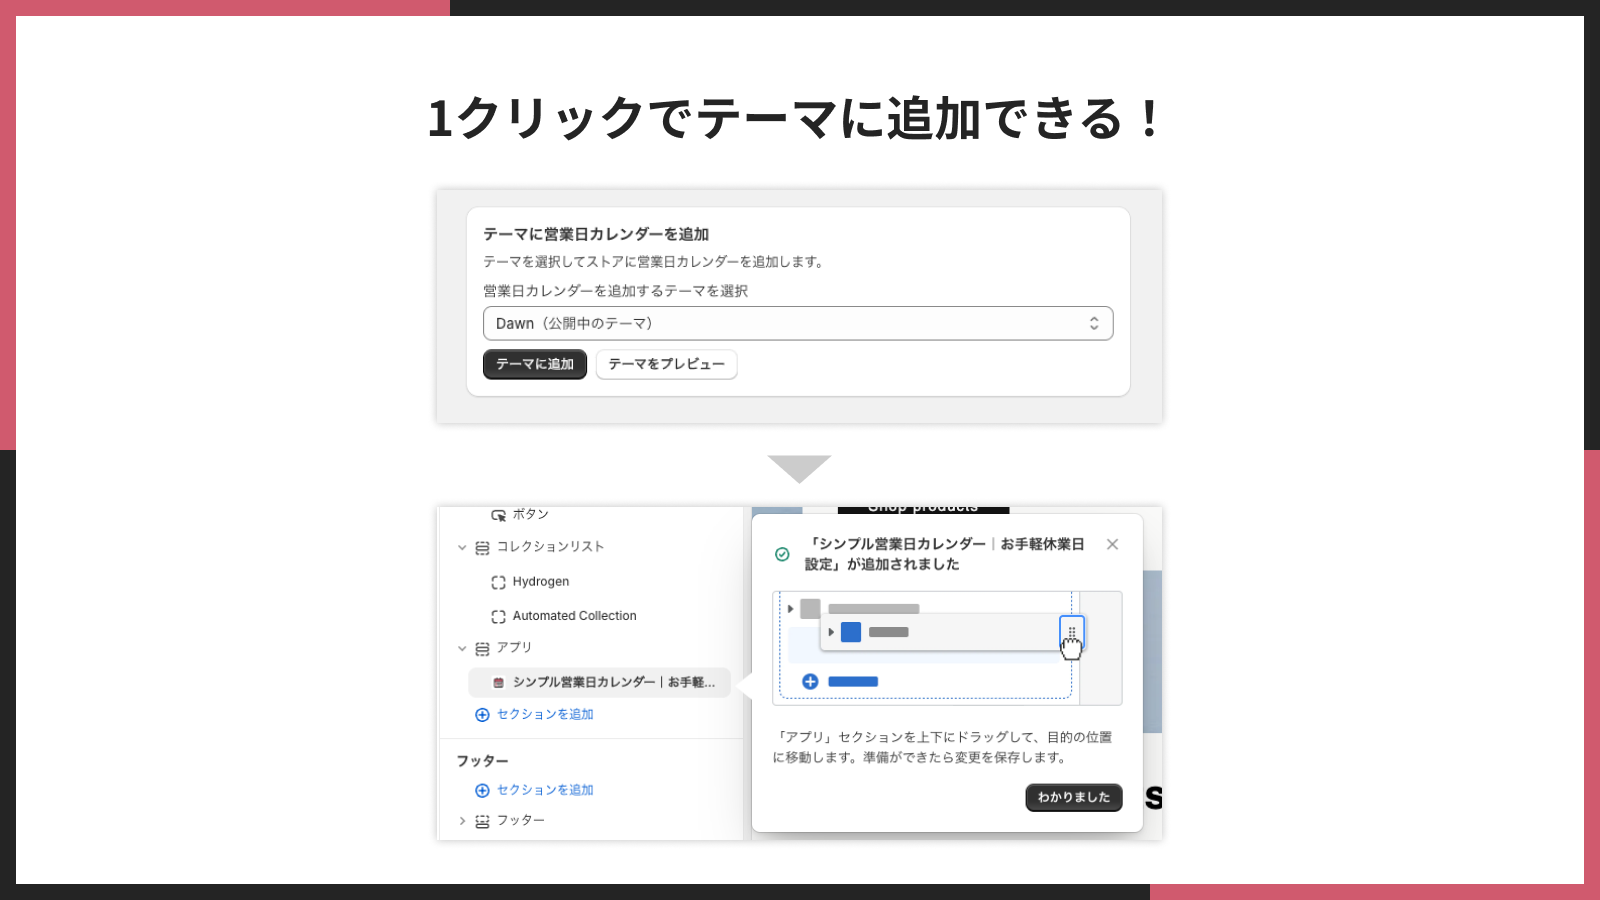The width and height of the screenshot is (1600, 900).
Task: Click the フッター section icon at the bottom
Action: point(482,820)
